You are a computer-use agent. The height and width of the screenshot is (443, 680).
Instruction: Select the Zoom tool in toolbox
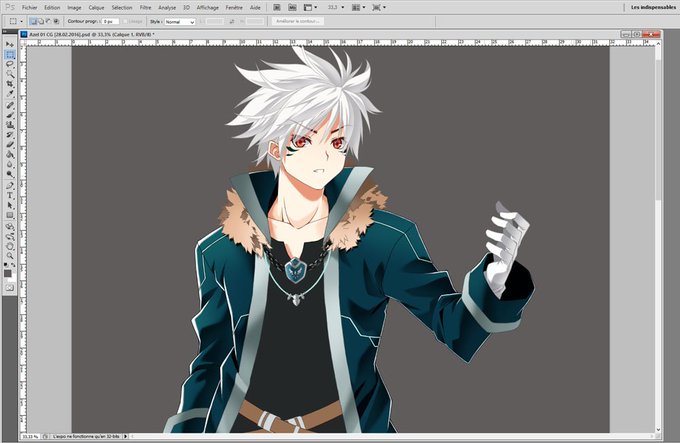[x=10, y=256]
